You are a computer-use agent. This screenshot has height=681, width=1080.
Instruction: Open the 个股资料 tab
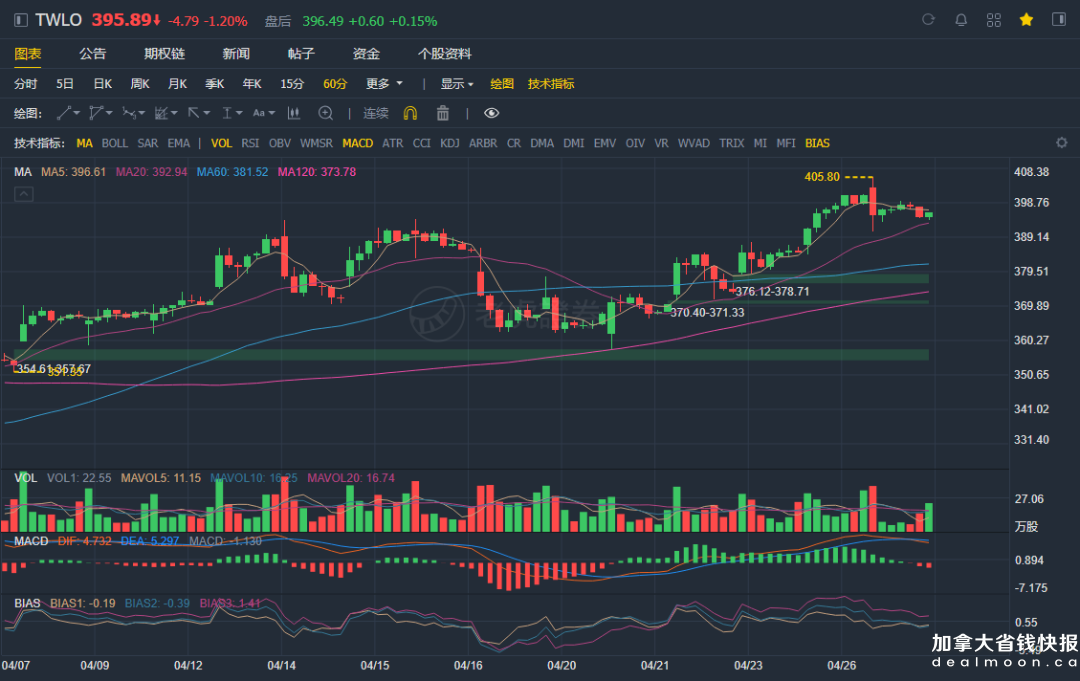tap(444, 54)
